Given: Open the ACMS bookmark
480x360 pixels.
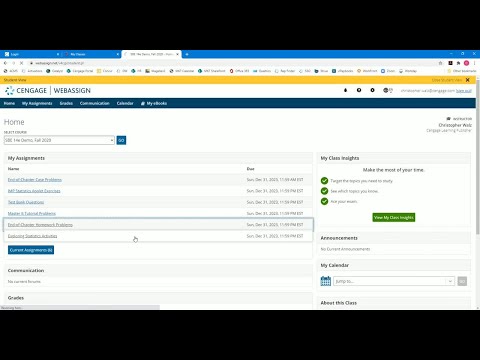Looking at the screenshot, I should [x=10, y=71].
